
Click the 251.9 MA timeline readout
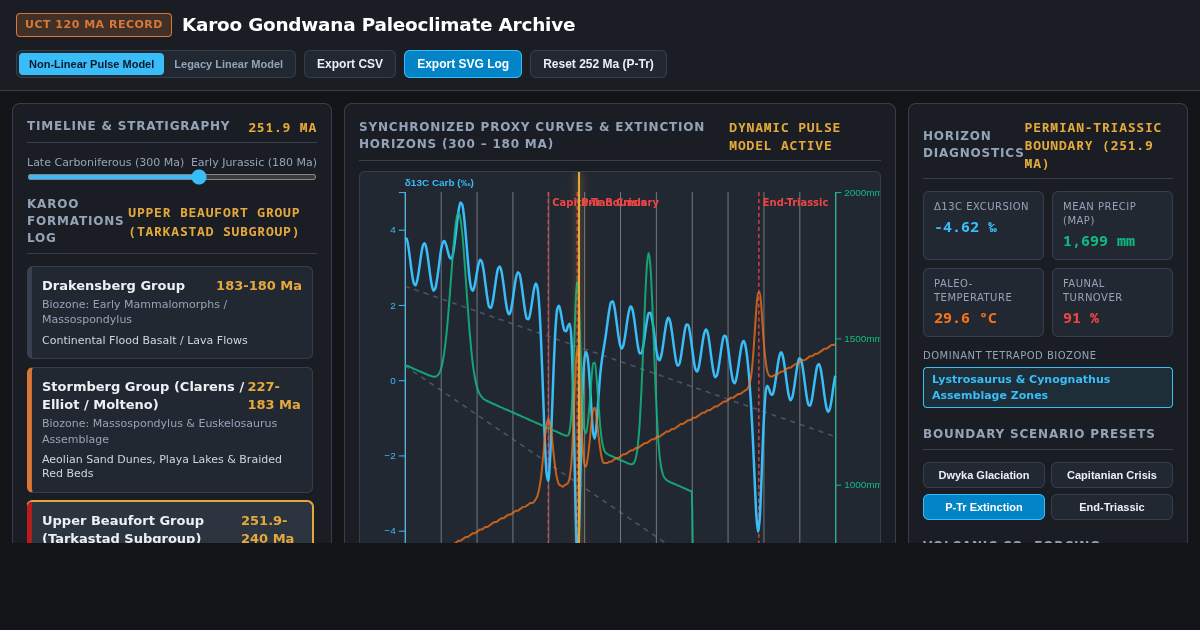pos(282,128)
